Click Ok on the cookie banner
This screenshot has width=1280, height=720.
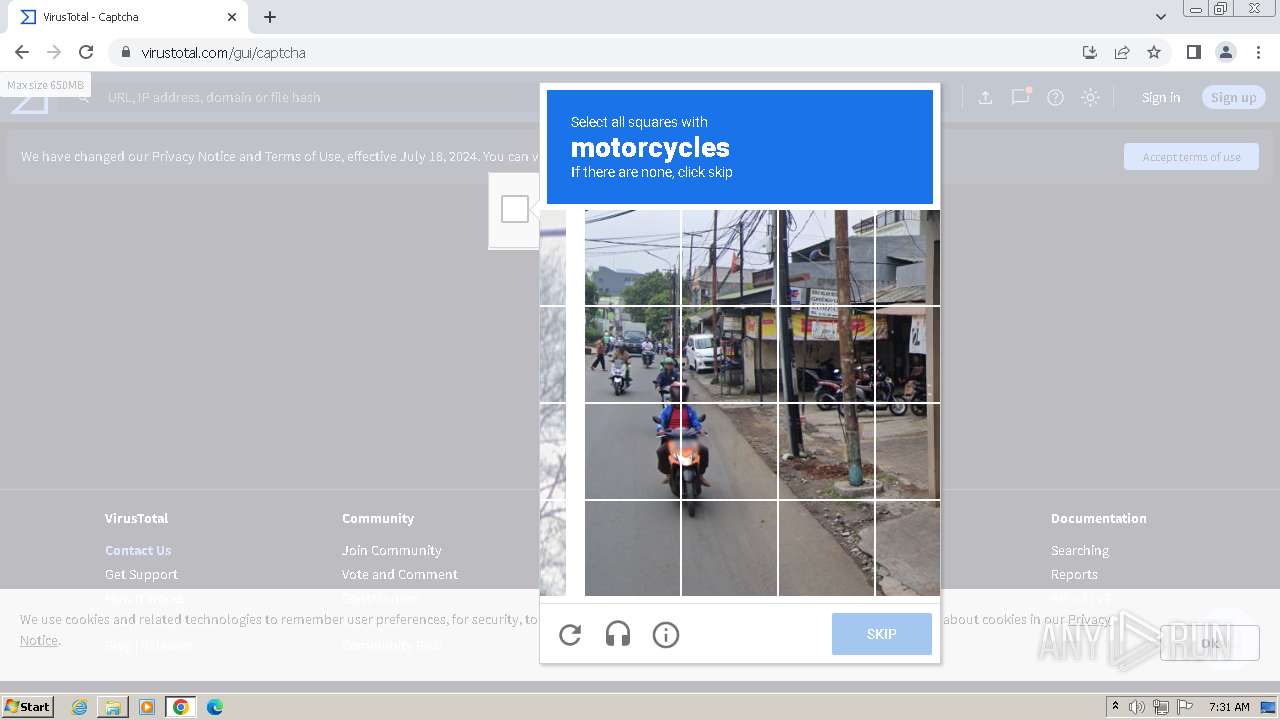tap(1210, 643)
